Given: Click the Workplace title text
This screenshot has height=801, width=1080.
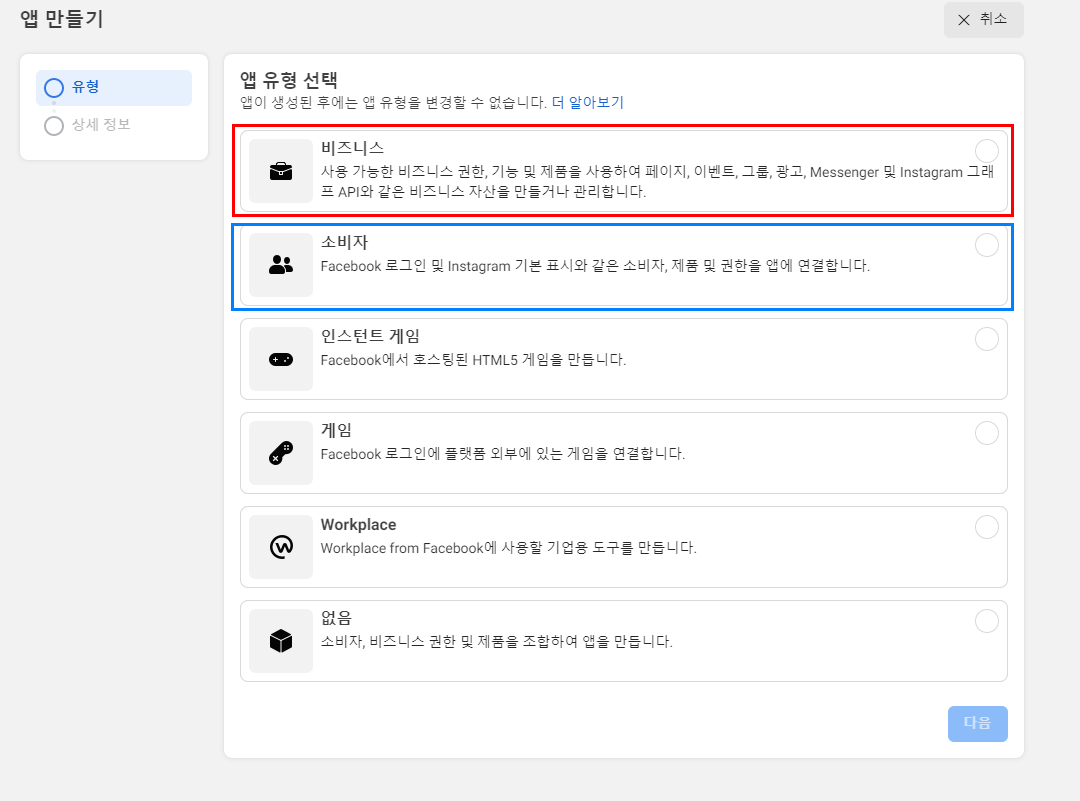Looking at the screenshot, I should [x=358, y=524].
